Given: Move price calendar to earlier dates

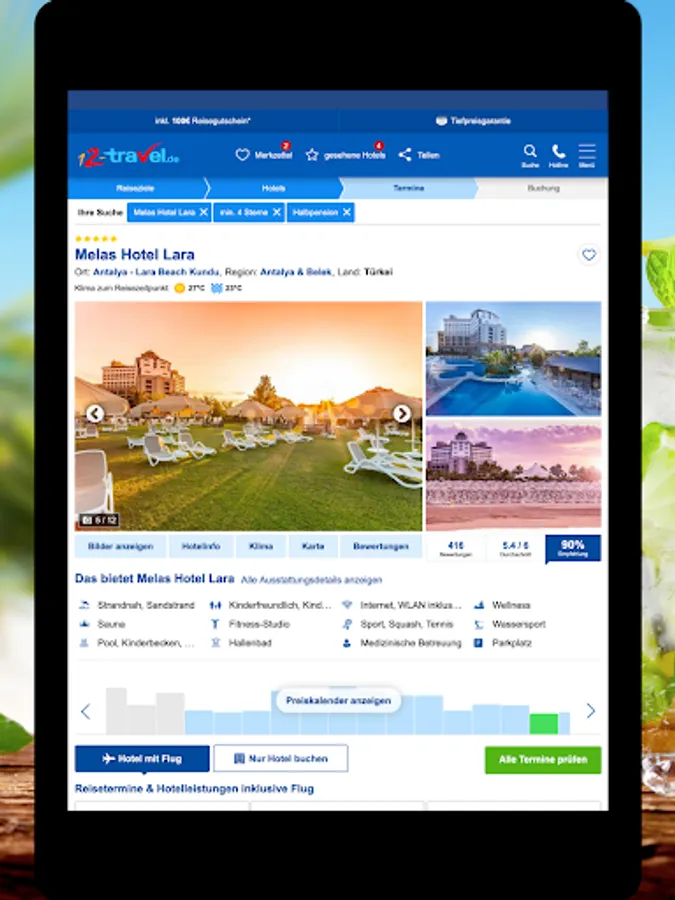Looking at the screenshot, I should 86,711.
